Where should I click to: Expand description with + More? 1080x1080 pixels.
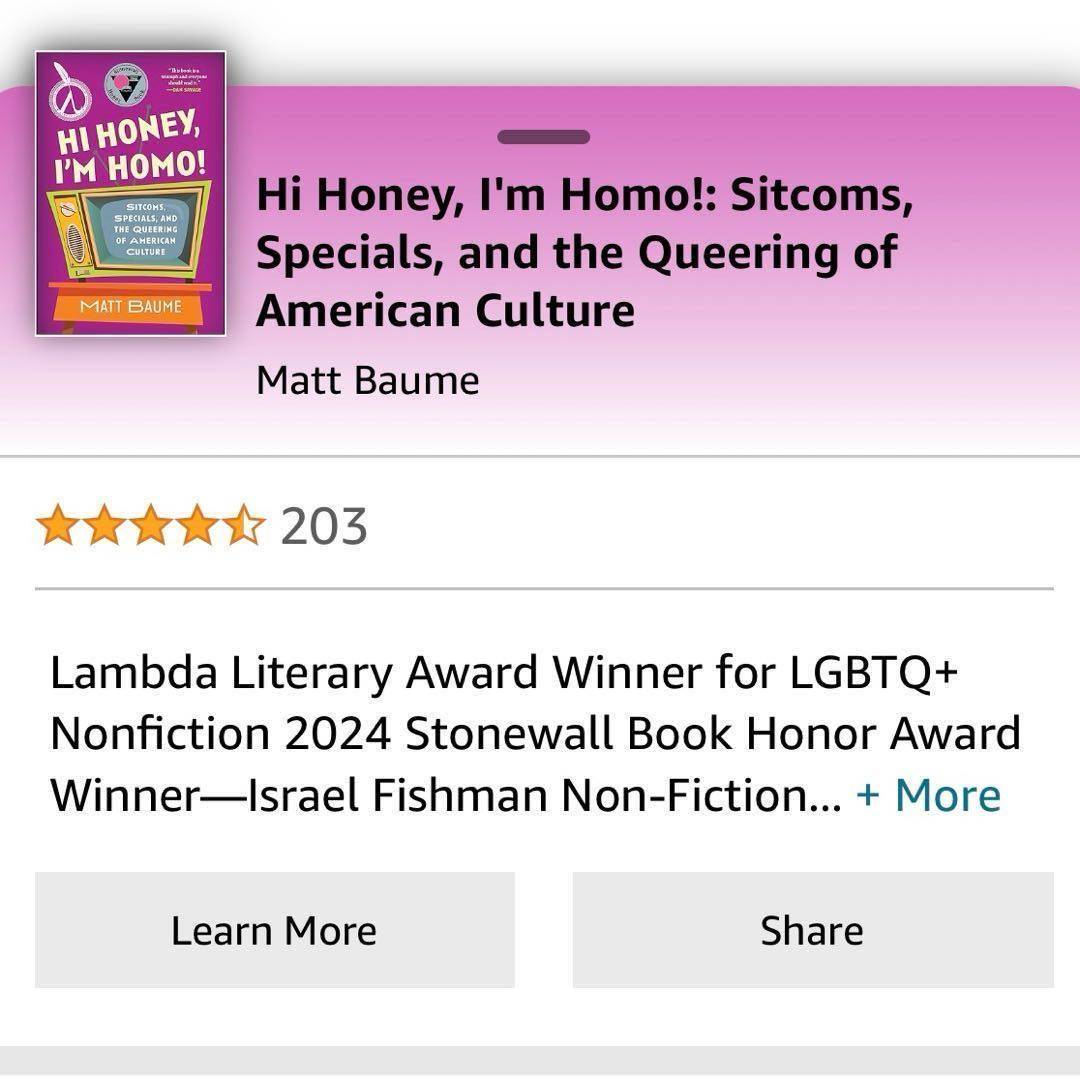[x=928, y=796]
